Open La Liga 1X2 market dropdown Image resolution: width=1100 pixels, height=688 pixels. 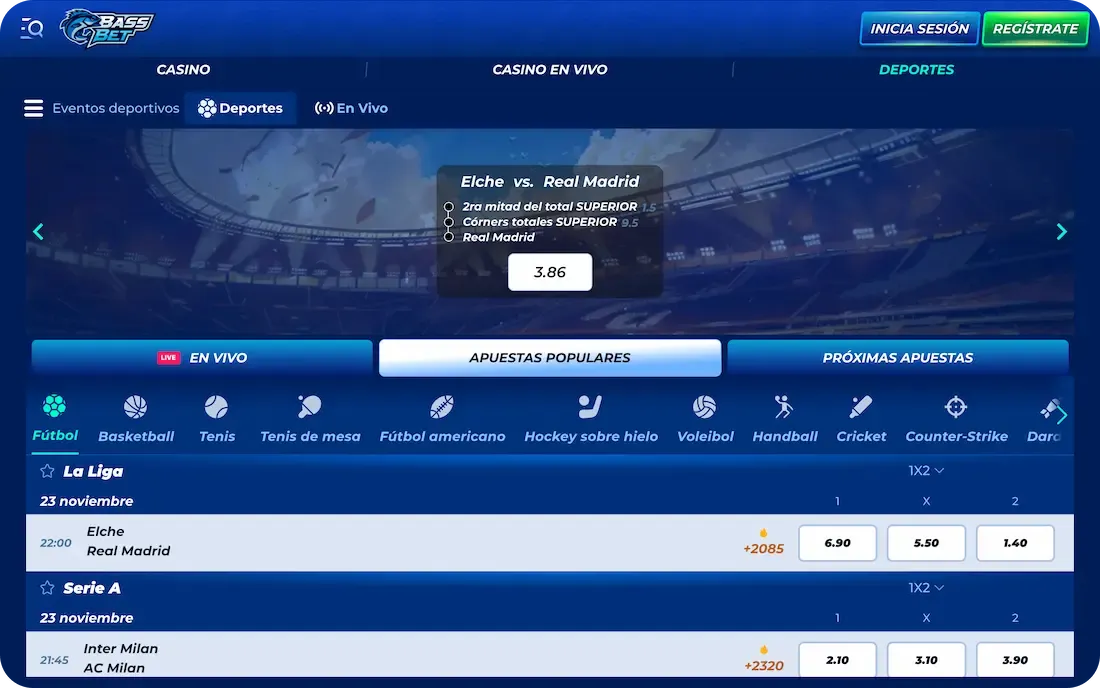click(926, 471)
